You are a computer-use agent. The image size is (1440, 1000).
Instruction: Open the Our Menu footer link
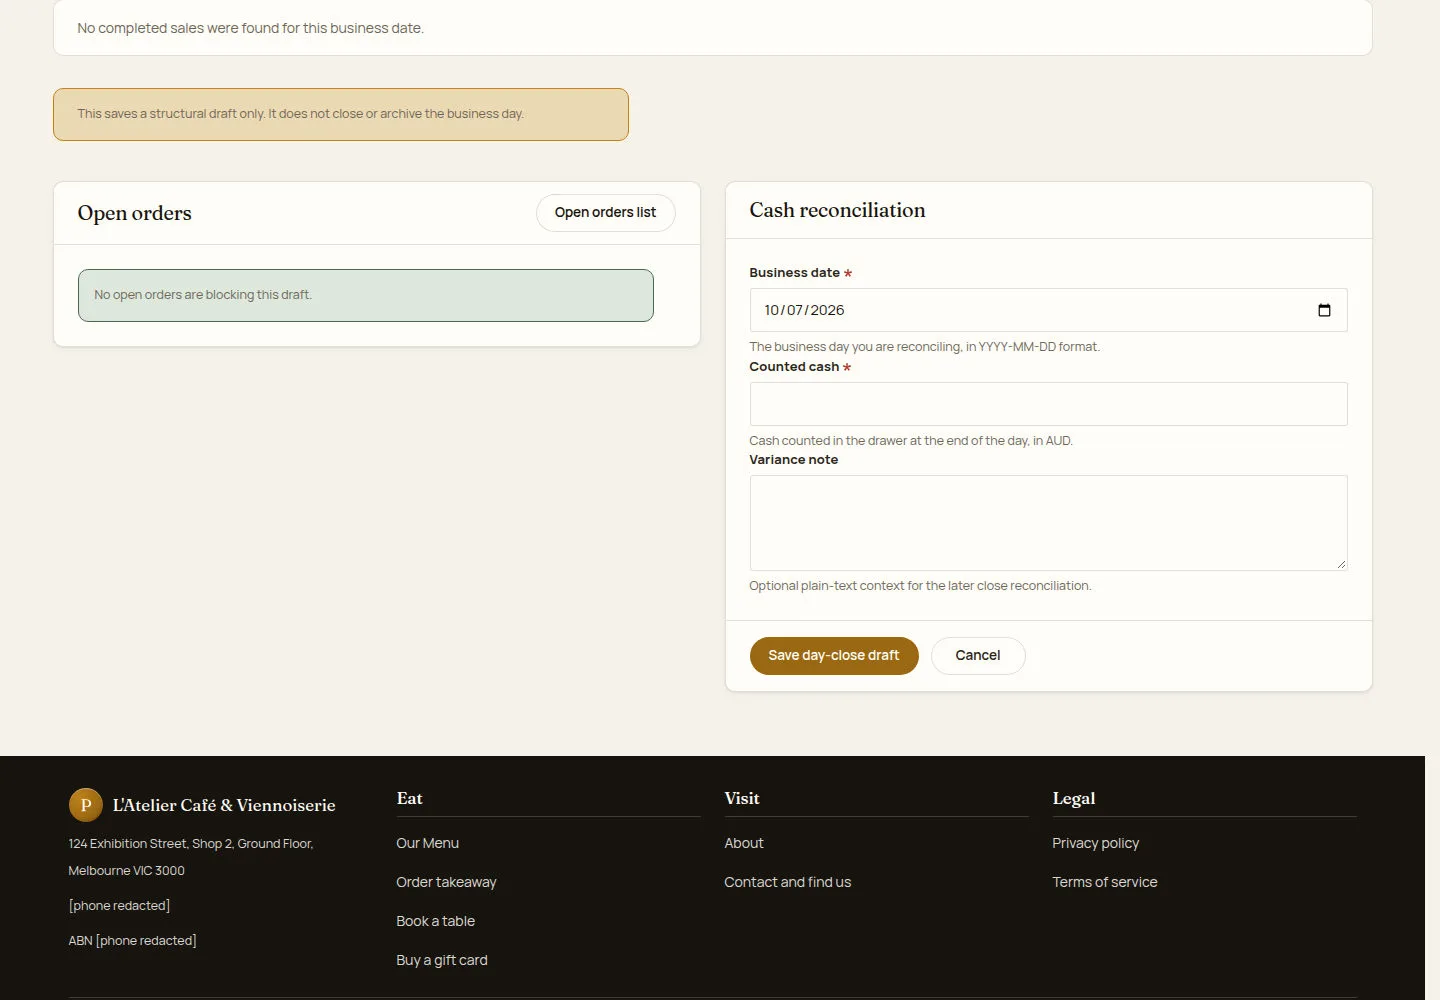[427, 843]
